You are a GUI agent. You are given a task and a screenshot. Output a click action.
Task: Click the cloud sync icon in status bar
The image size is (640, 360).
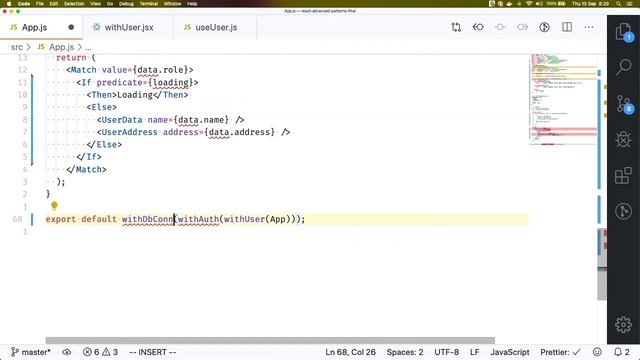tap(67, 352)
